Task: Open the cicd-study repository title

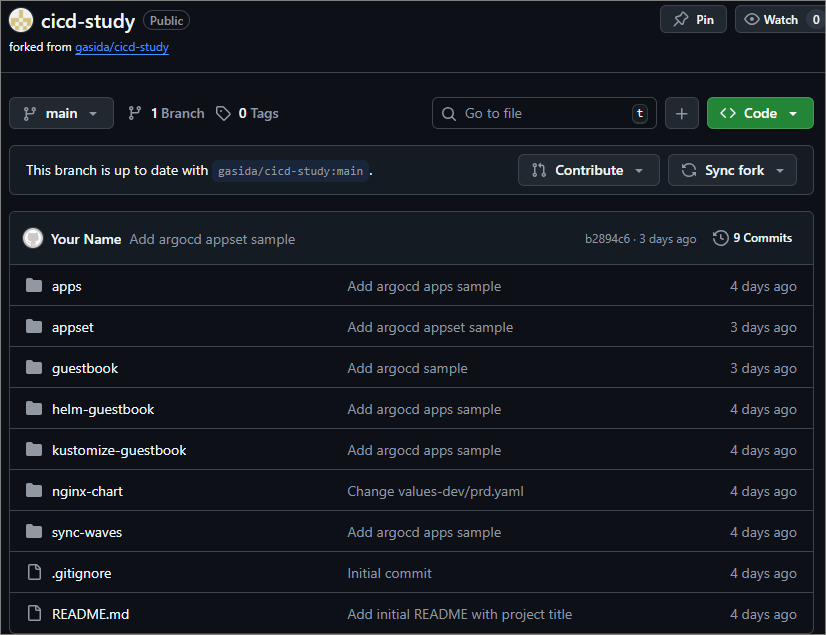Action: [88, 21]
